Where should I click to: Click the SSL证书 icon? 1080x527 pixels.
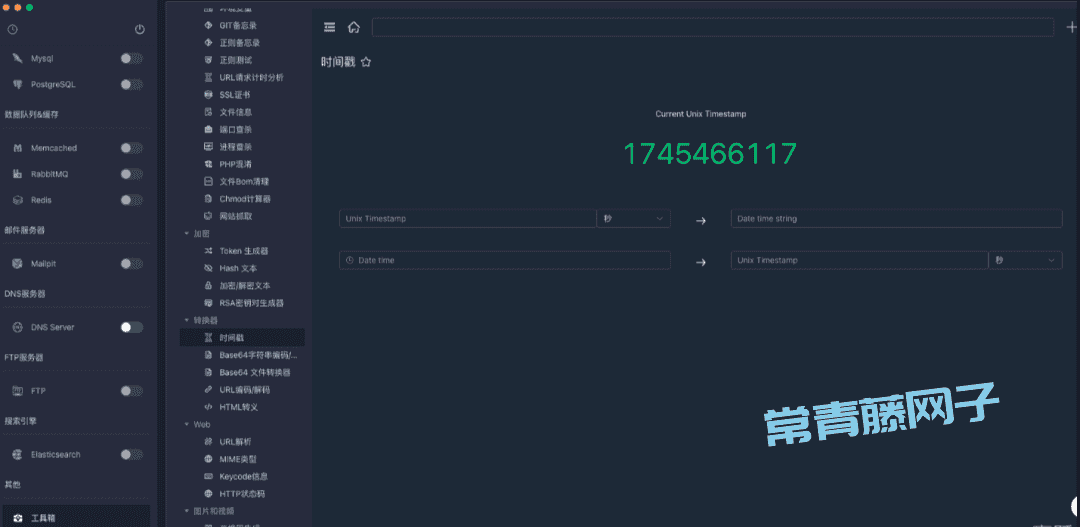coord(208,94)
